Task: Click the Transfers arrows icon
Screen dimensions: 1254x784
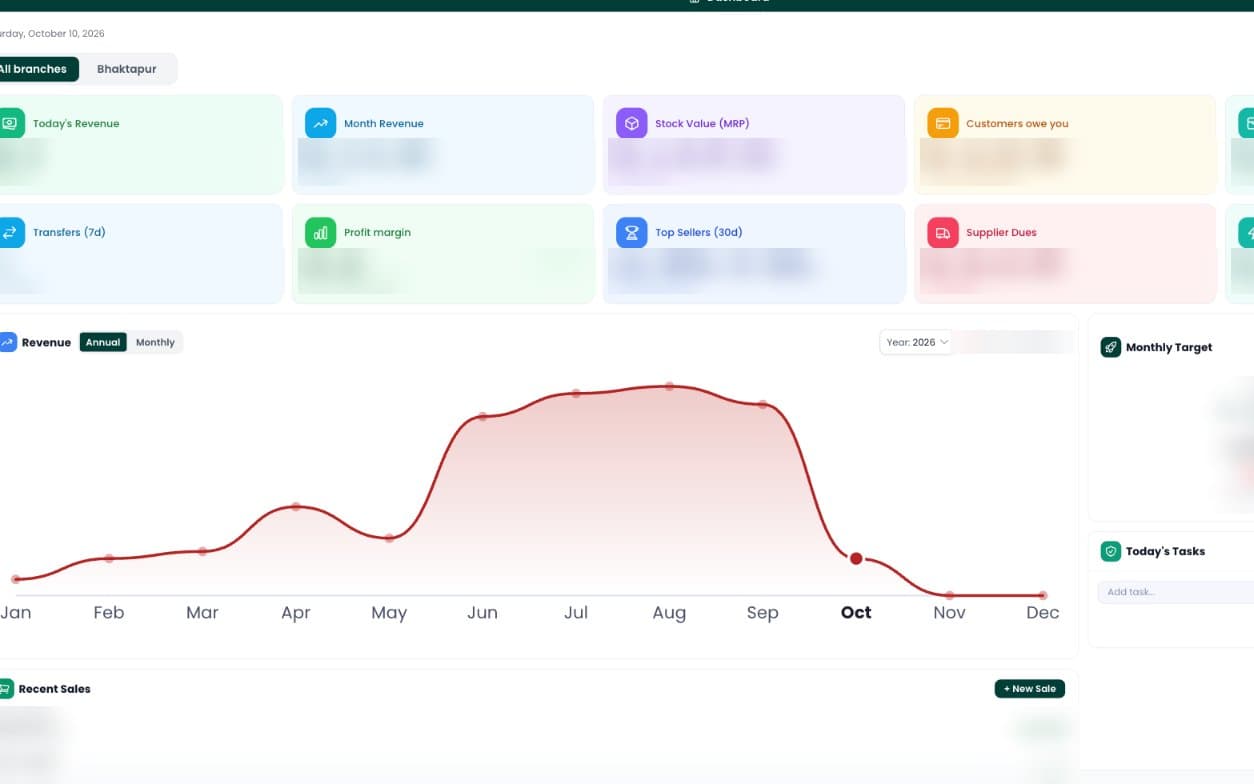Action: [10, 232]
